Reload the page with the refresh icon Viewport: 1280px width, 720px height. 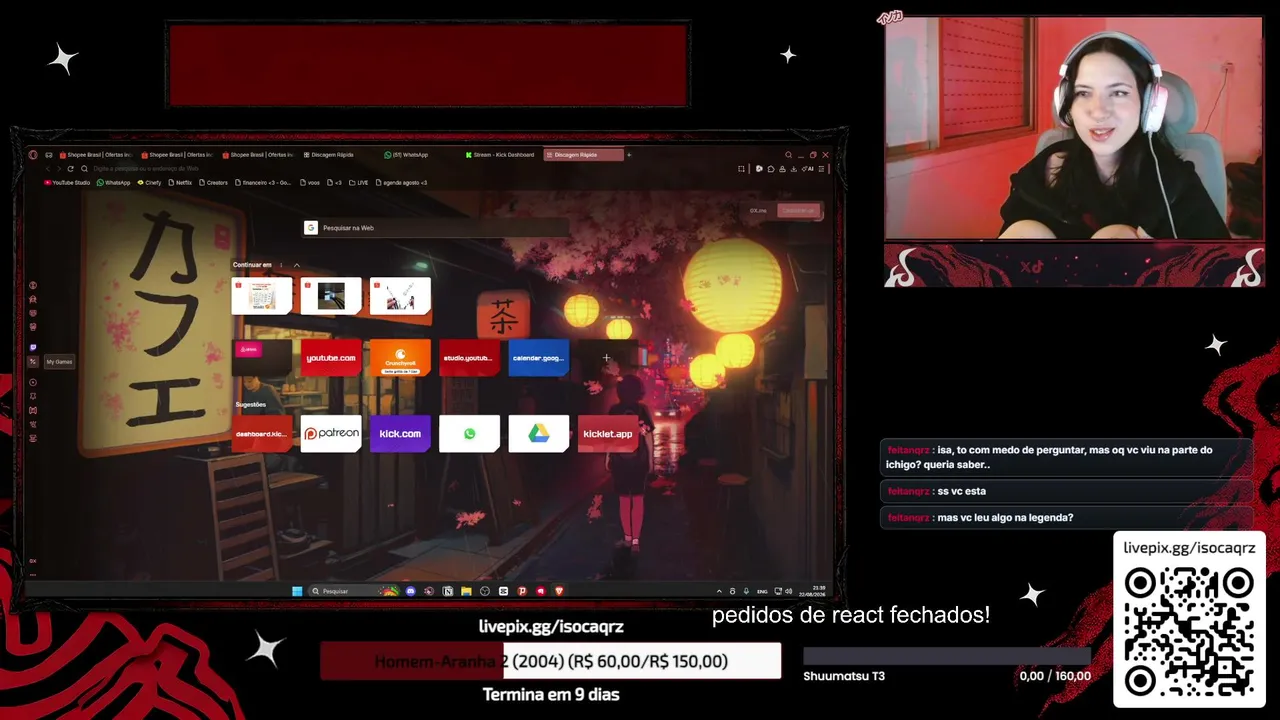70,169
